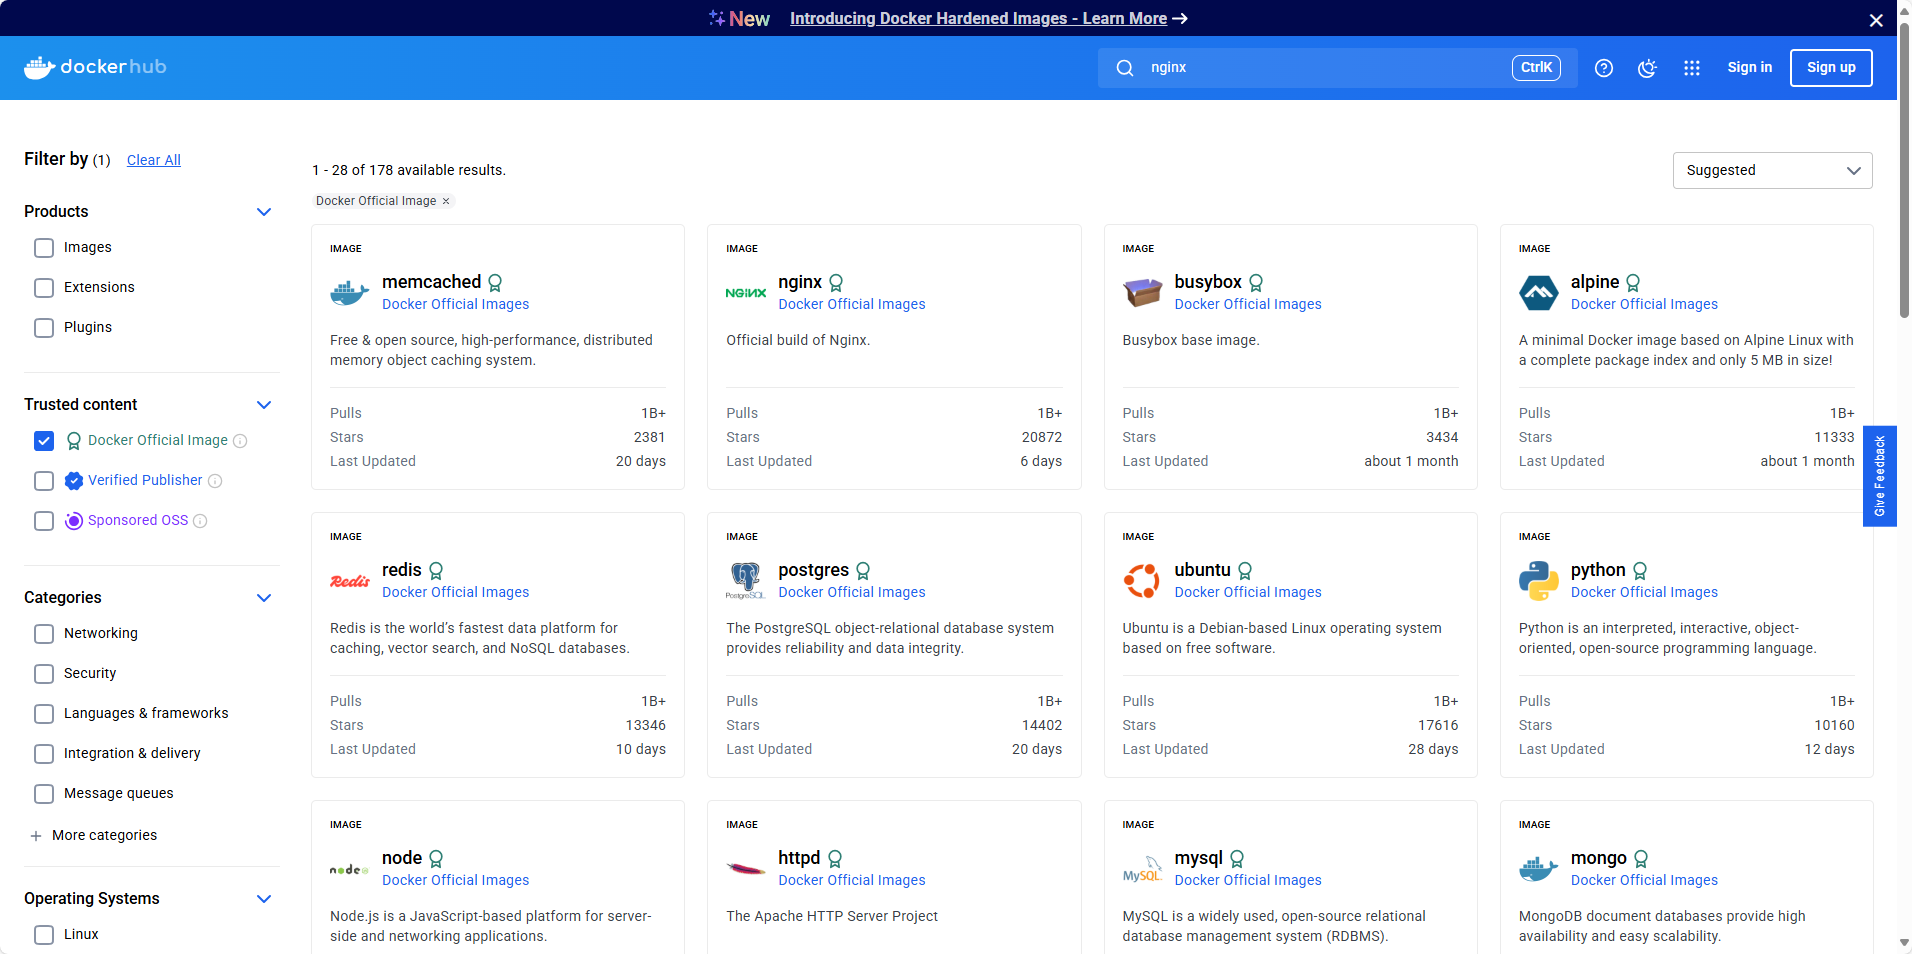Image resolution: width=1912 pixels, height=954 pixels.
Task: Click the Sign in link
Action: pyautogui.click(x=1749, y=67)
